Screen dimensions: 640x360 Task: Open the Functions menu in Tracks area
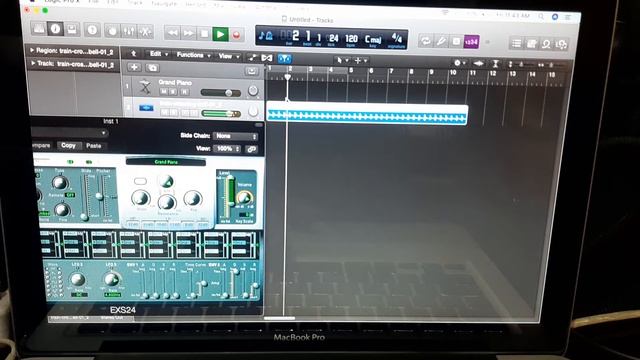tap(193, 55)
